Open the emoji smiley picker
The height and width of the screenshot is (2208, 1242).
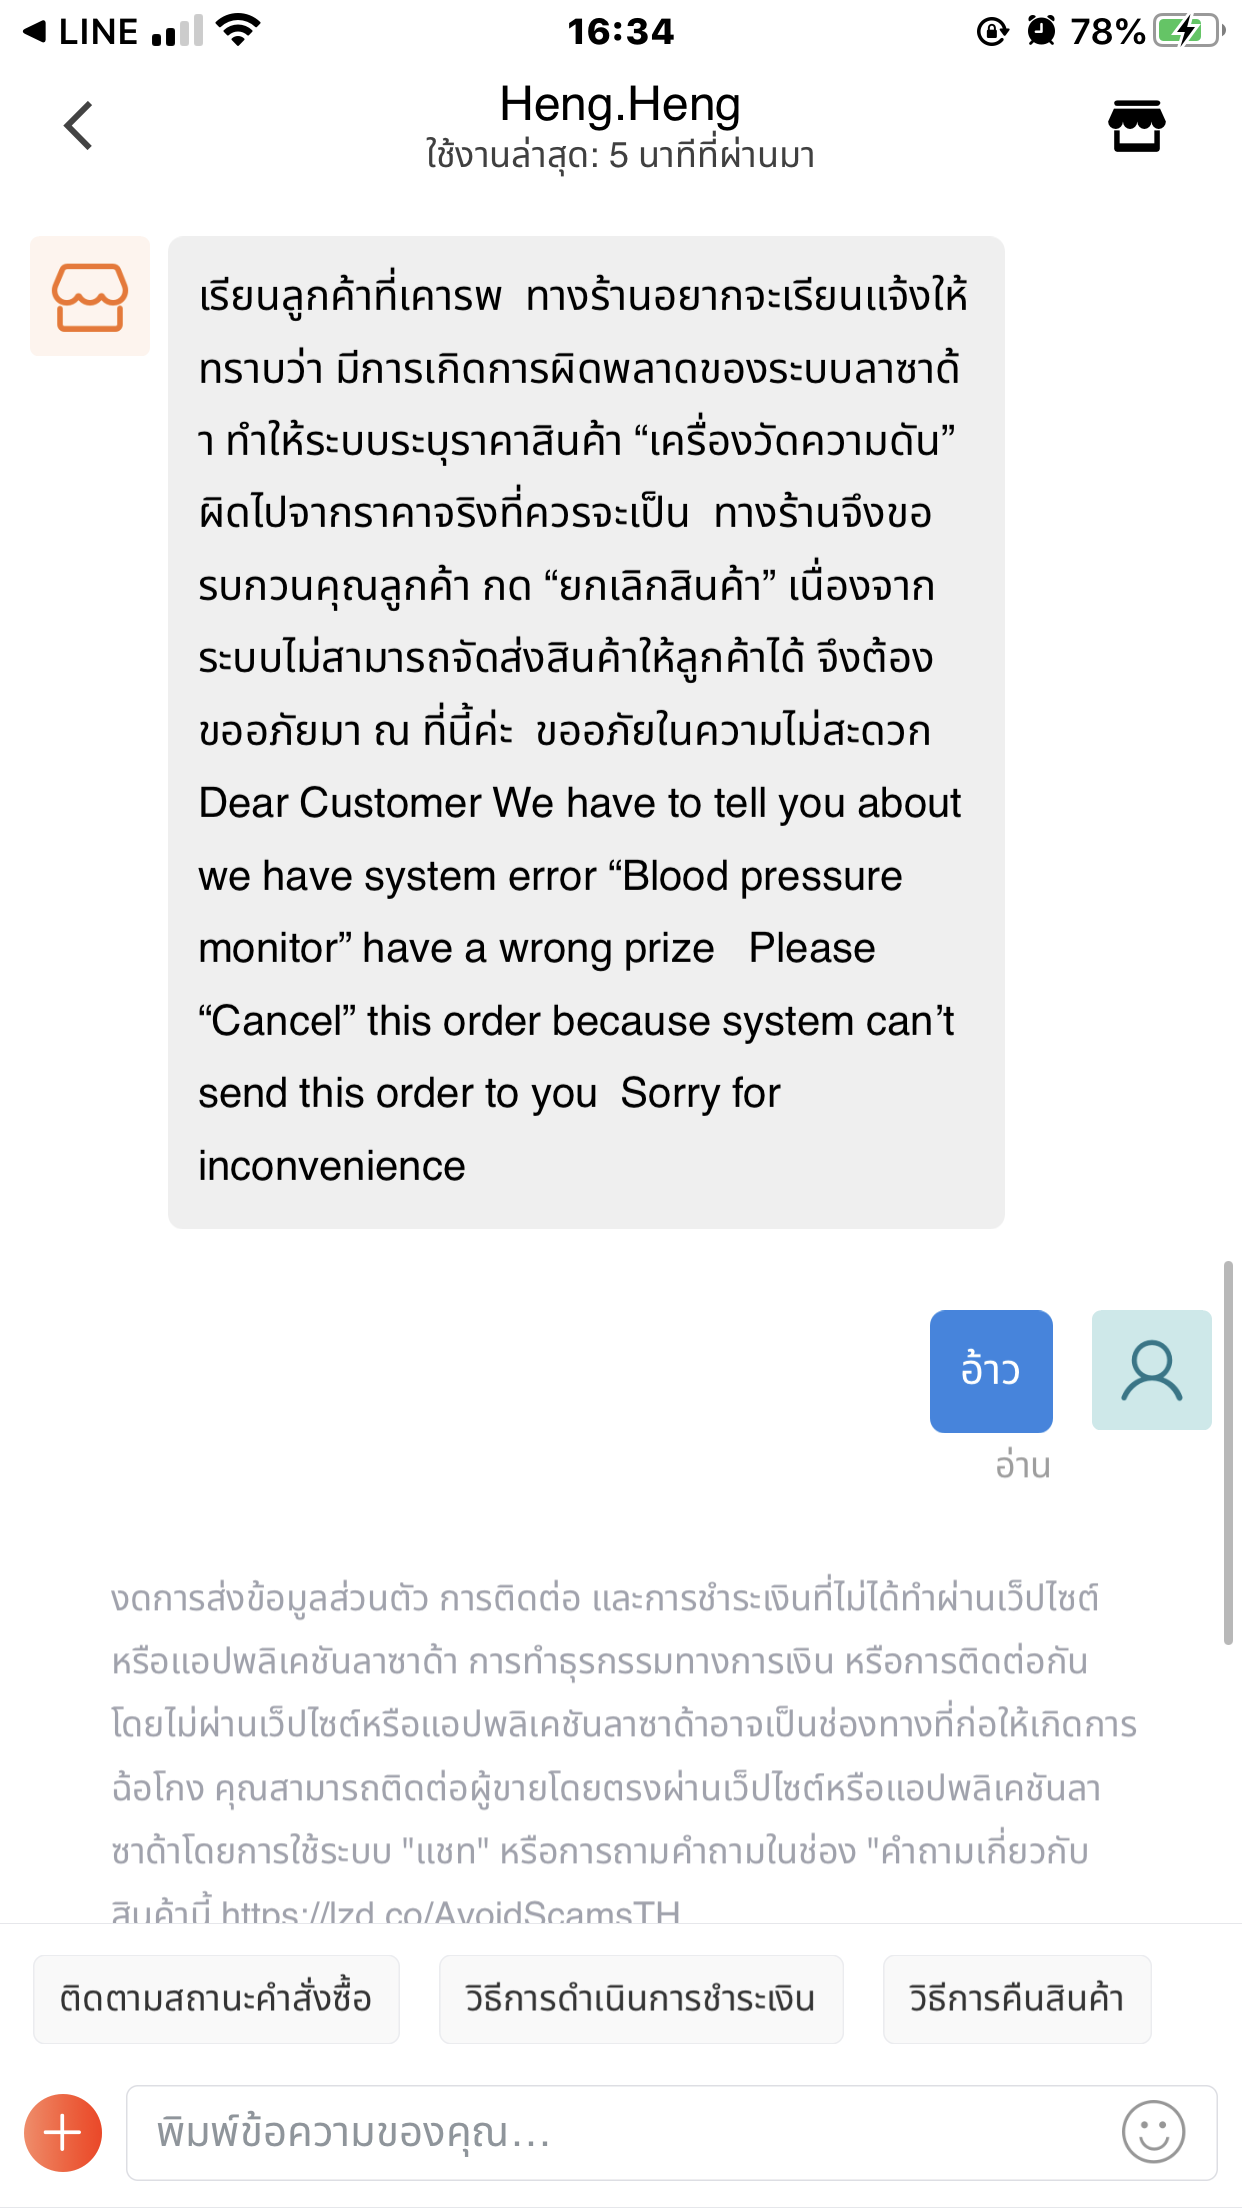click(1153, 2131)
